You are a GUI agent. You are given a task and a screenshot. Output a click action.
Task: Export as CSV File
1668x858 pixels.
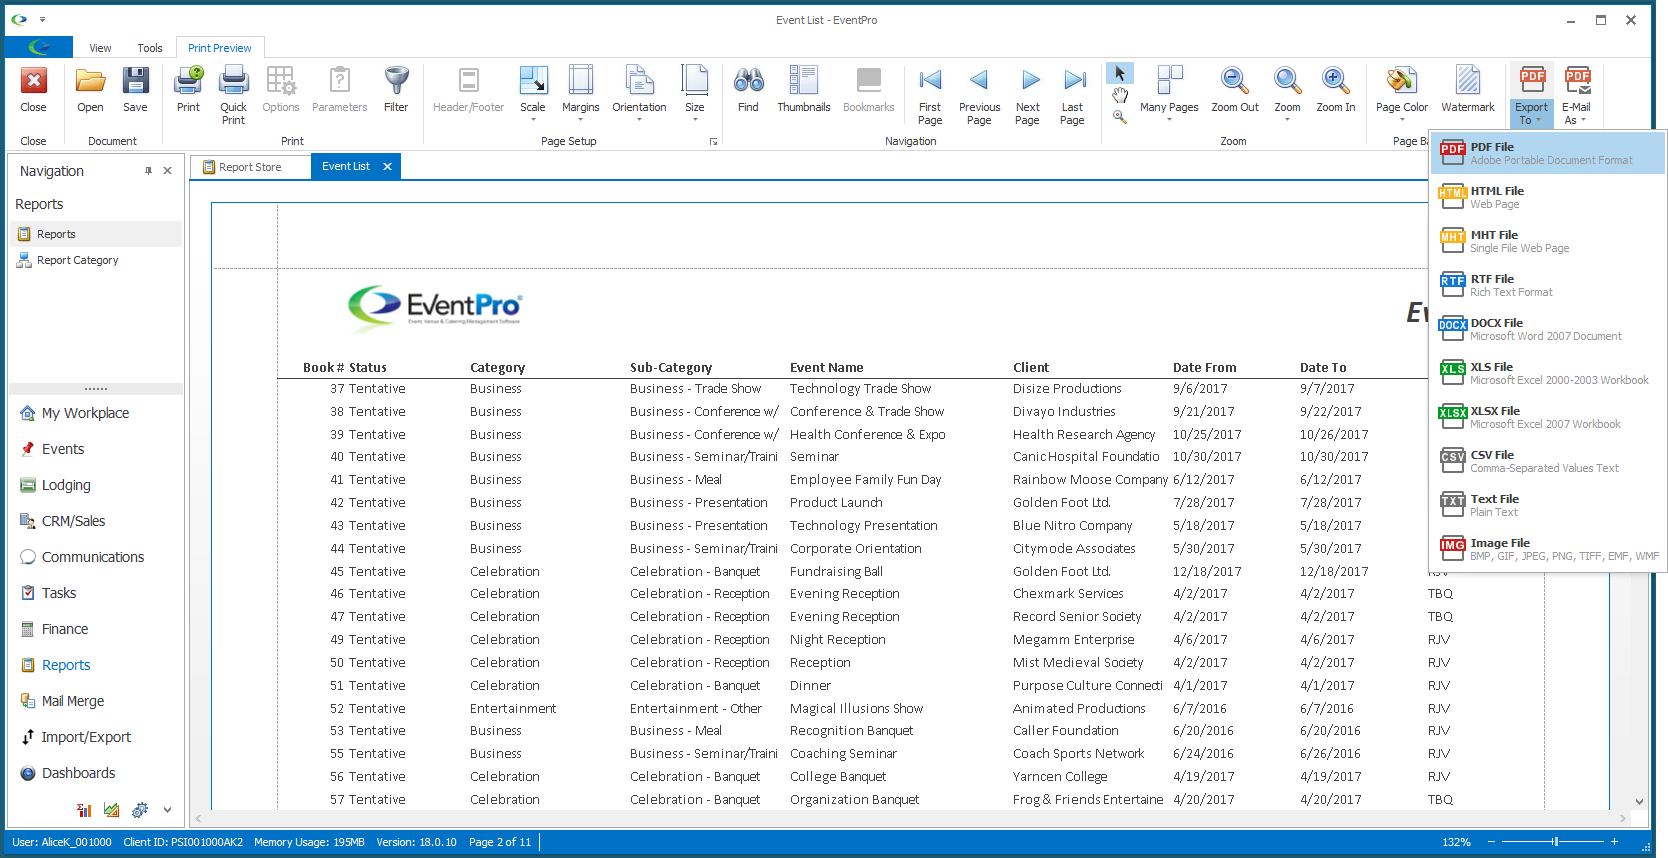click(1547, 461)
